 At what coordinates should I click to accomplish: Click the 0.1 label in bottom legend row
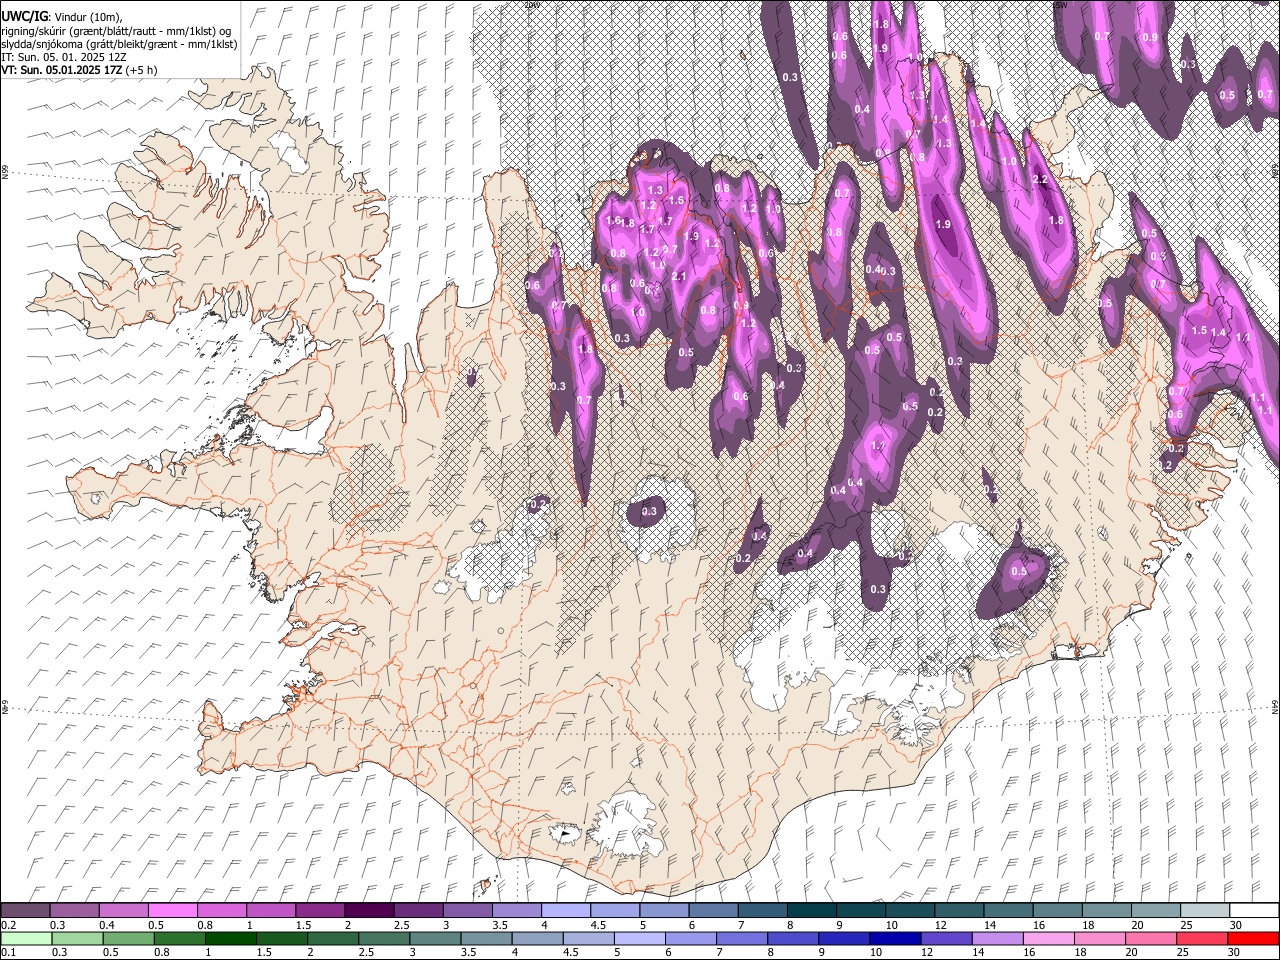click(7, 952)
